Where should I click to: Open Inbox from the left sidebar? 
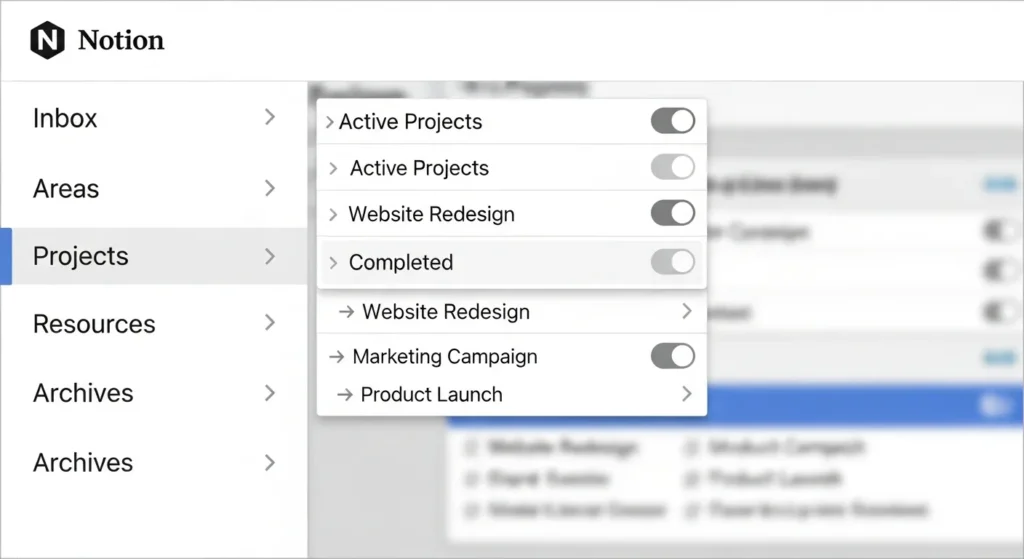click(x=65, y=118)
